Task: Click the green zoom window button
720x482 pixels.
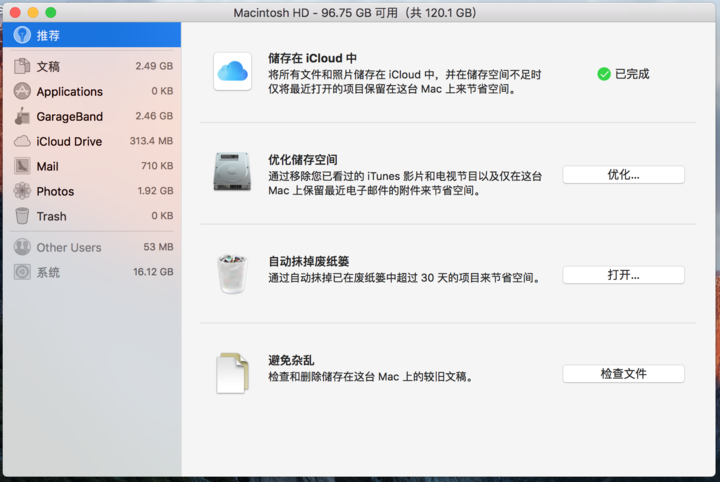Action: click(51, 12)
